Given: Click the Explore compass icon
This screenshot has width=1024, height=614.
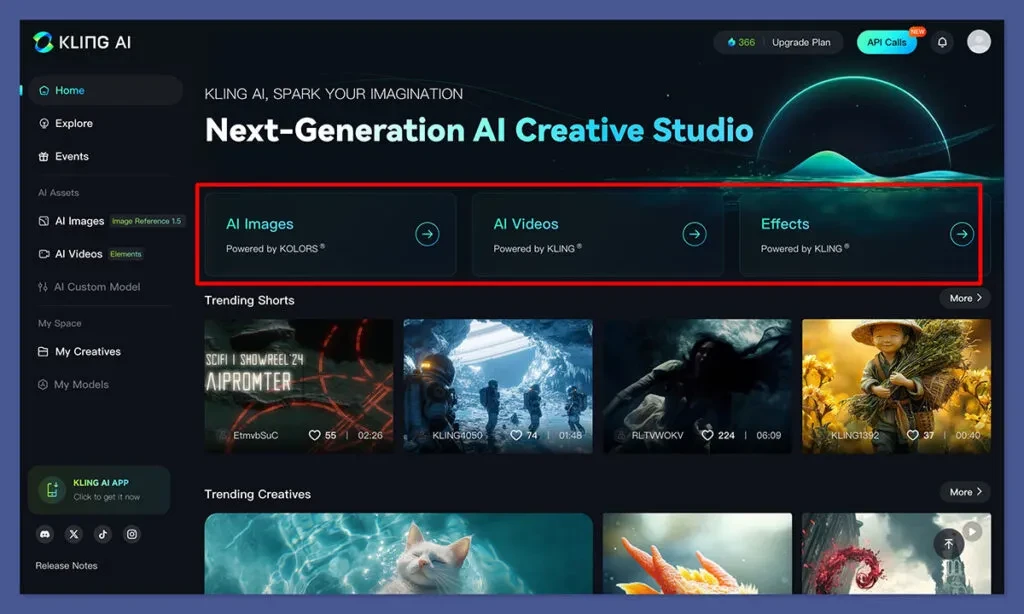Looking at the screenshot, I should pyautogui.click(x=46, y=123).
